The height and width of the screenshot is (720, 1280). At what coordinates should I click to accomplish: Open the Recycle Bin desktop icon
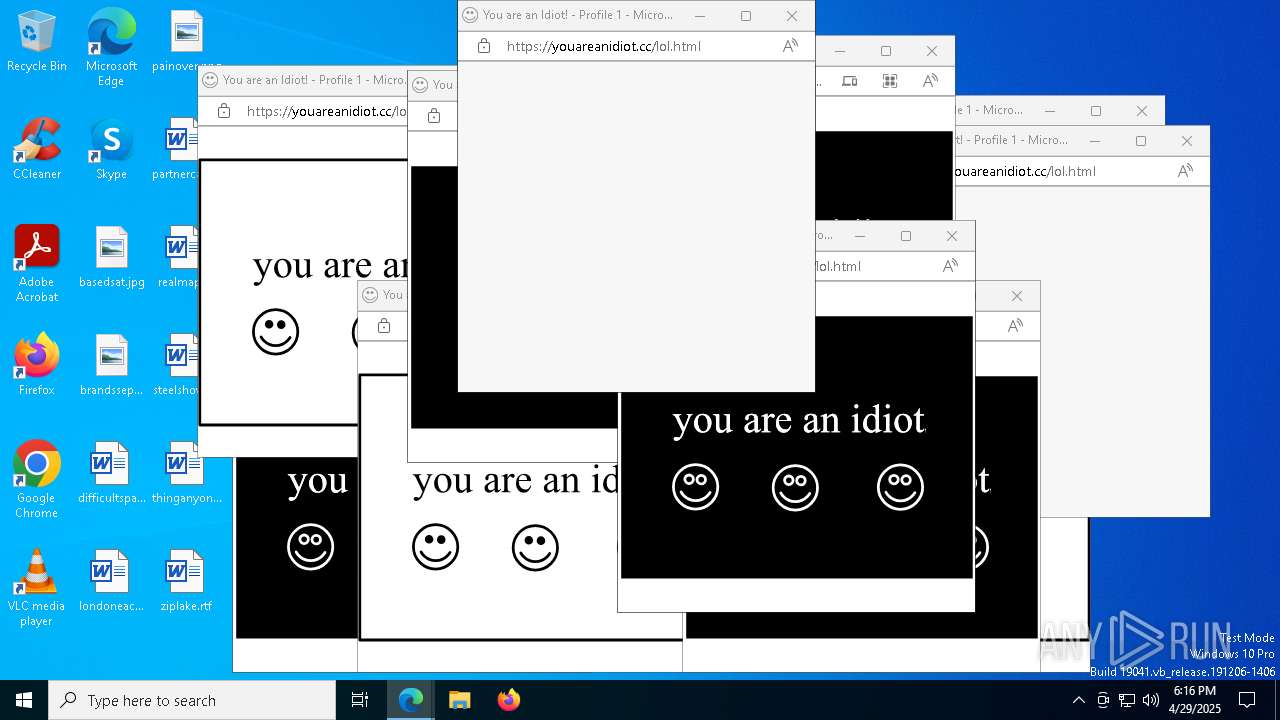click(37, 42)
